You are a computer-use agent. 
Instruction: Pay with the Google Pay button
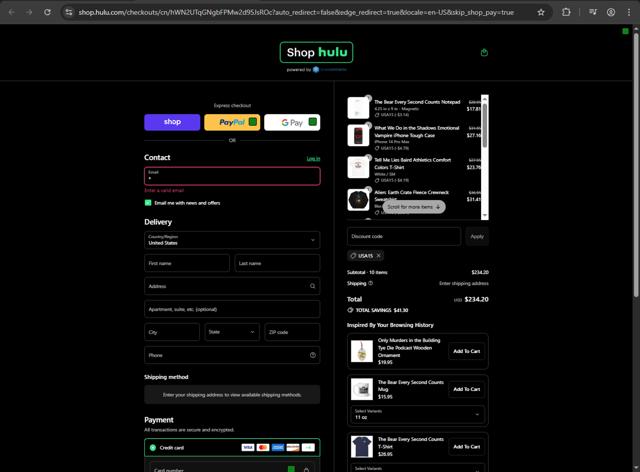[x=292, y=122]
